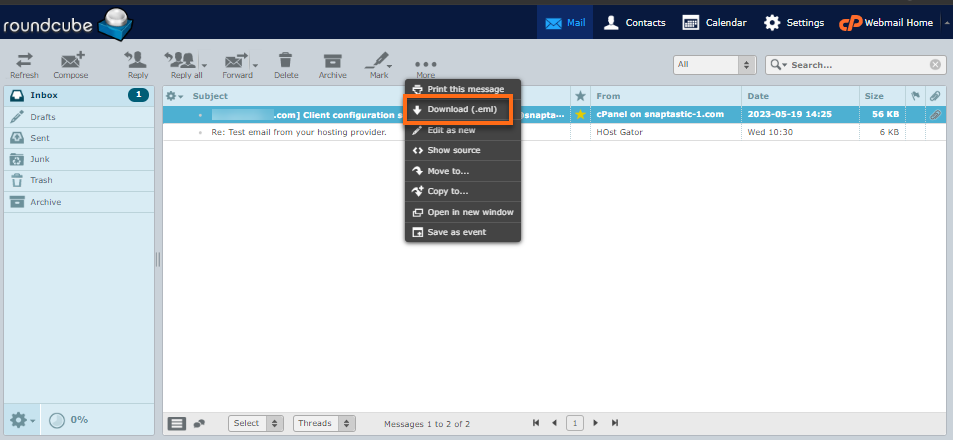Delete the selected message
The width and height of the screenshot is (953, 440).
tap(286, 65)
